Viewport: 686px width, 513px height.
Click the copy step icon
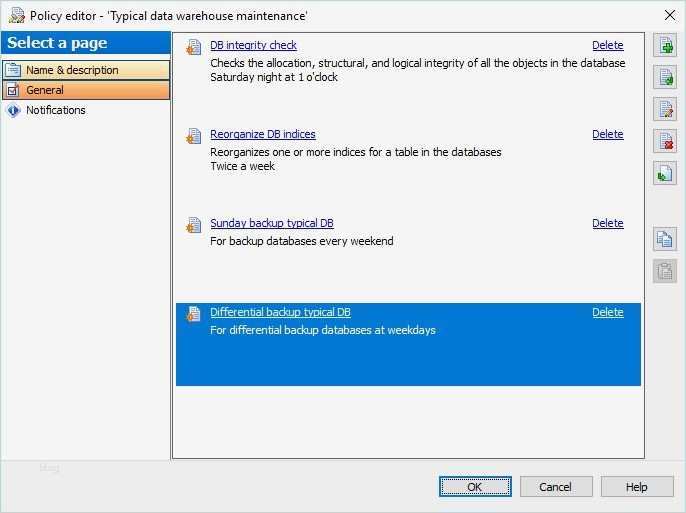click(665, 239)
